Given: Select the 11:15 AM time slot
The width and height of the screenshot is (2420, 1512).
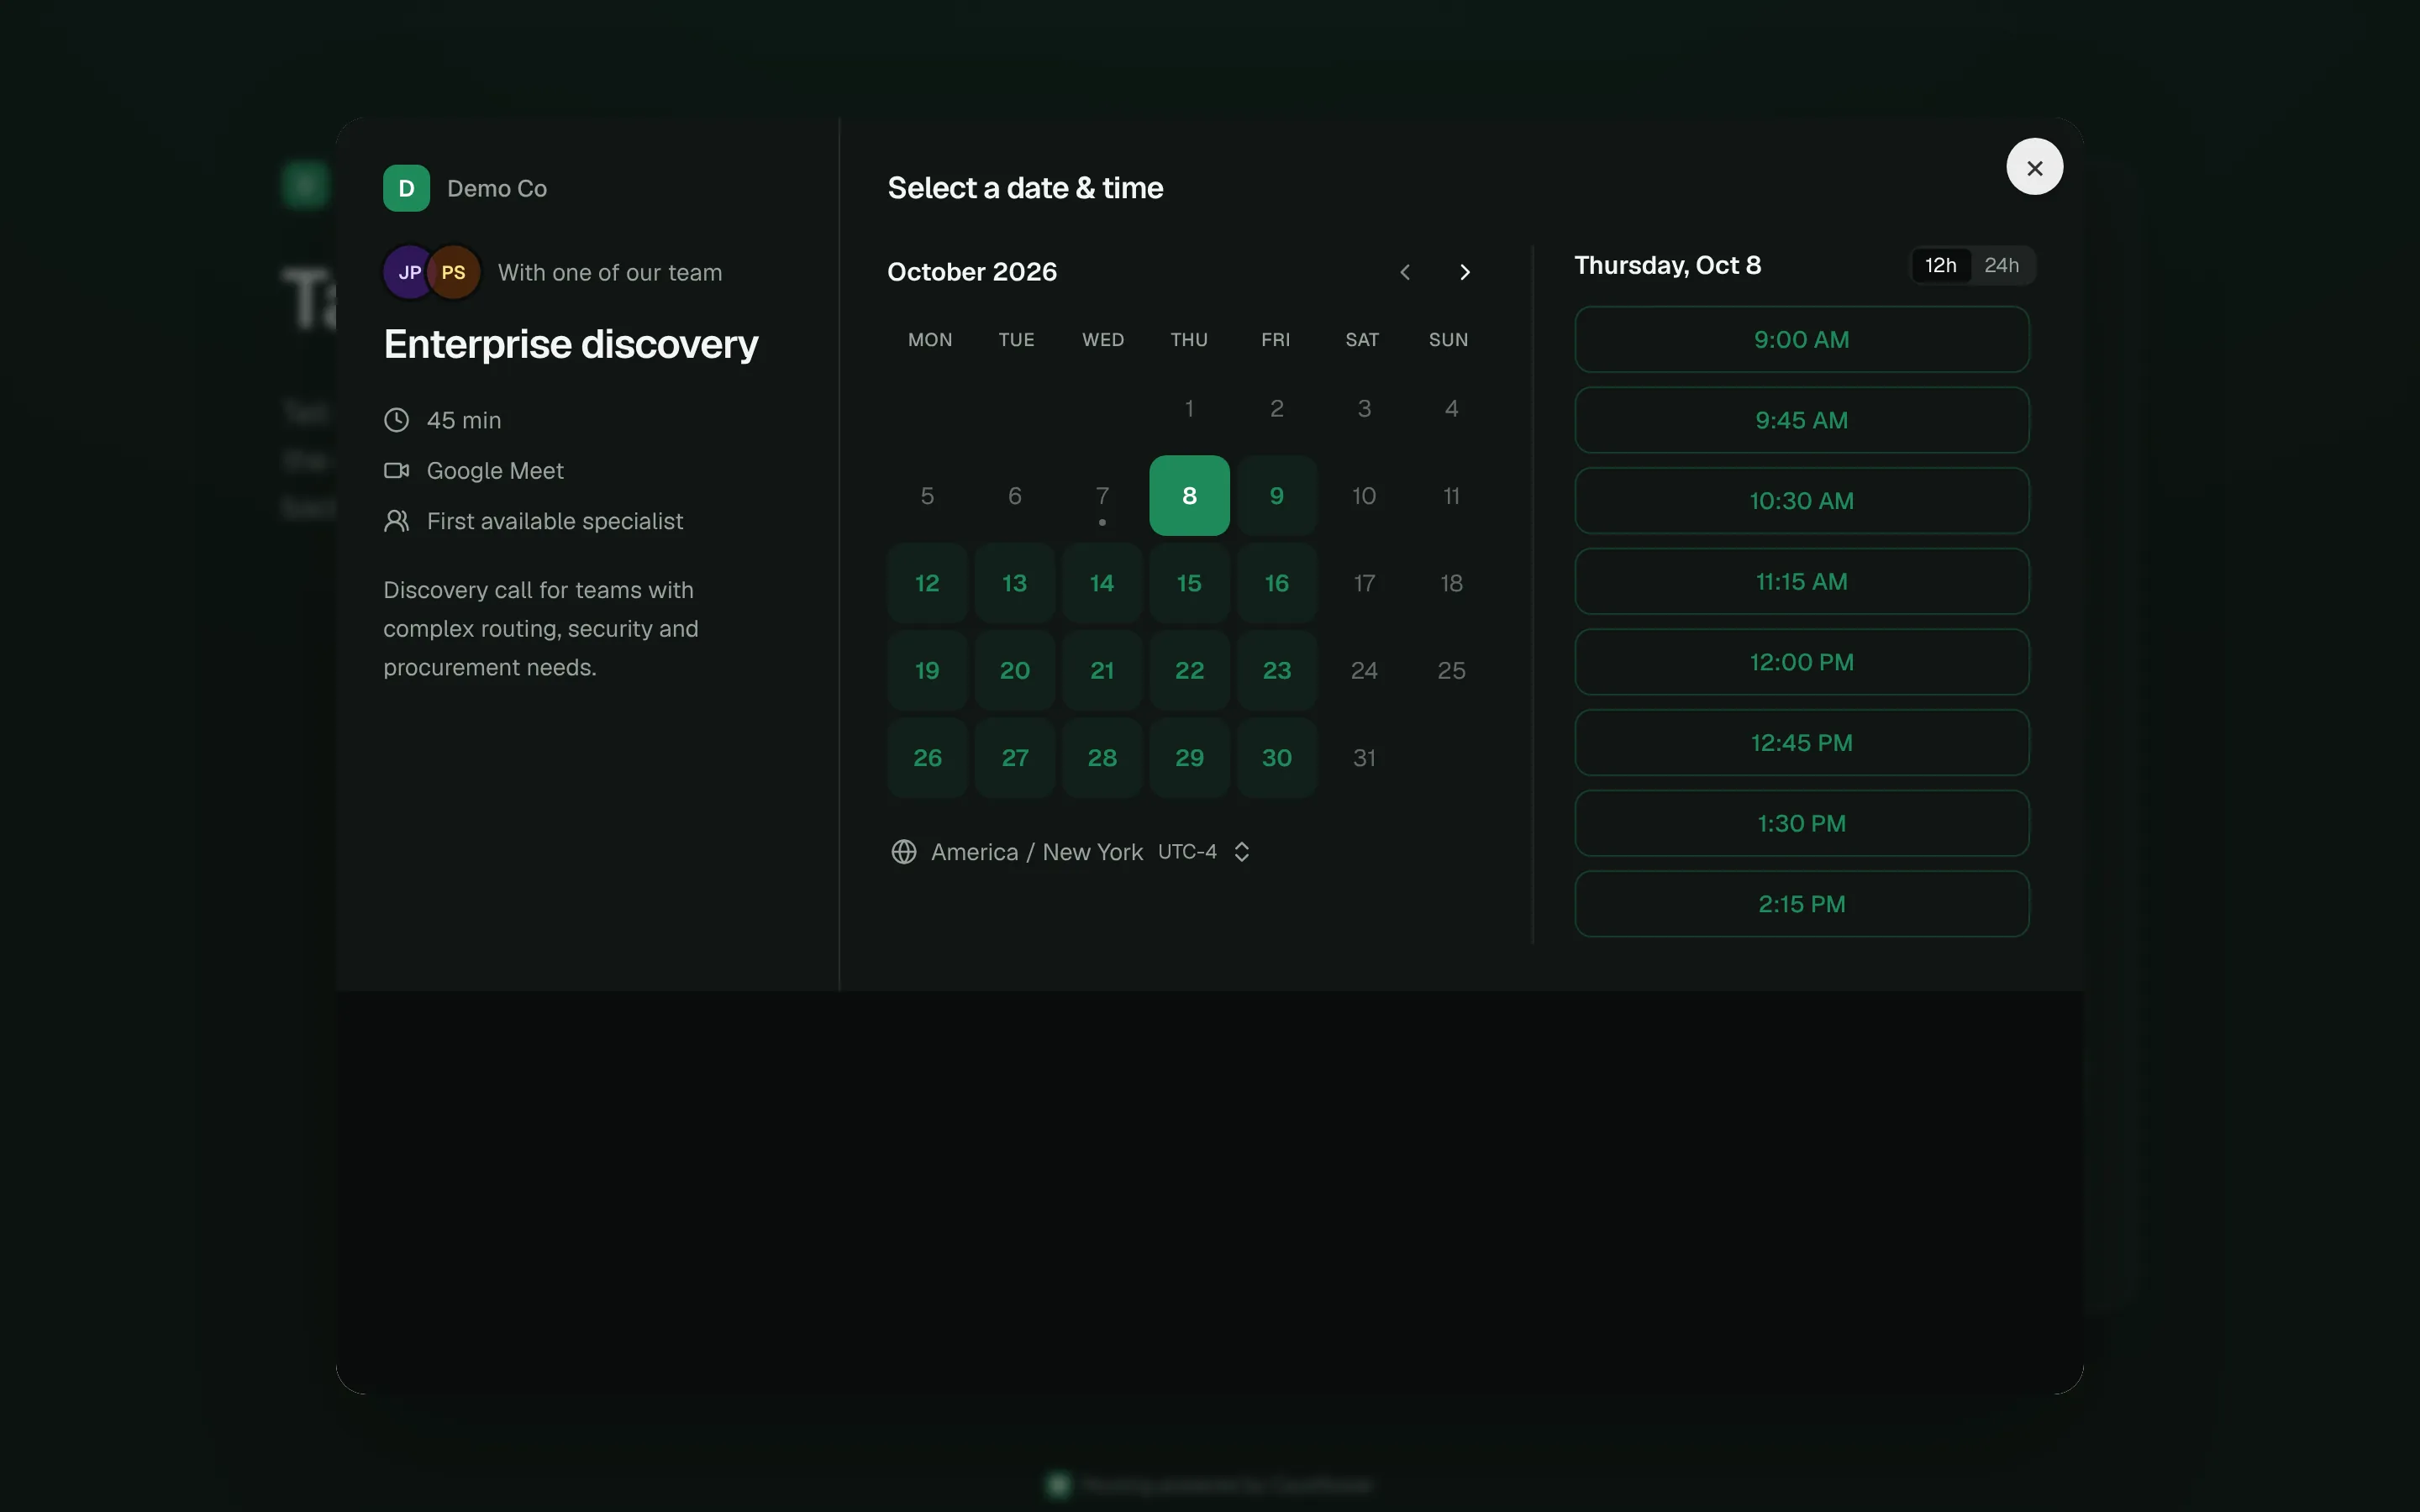Looking at the screenshot, I should click(1801, 582).
